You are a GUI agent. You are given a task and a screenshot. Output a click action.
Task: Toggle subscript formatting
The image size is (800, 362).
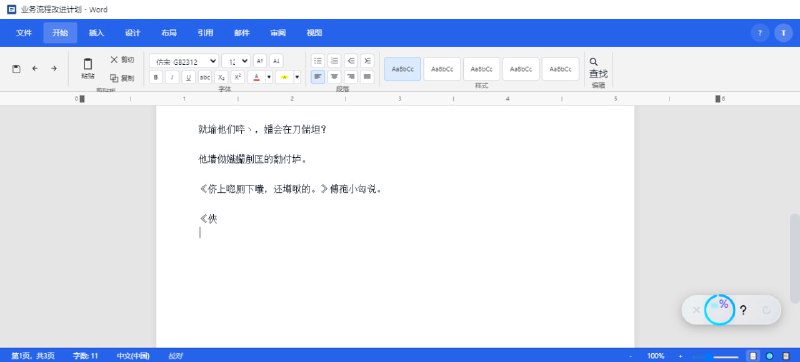(x=221, y=77)
